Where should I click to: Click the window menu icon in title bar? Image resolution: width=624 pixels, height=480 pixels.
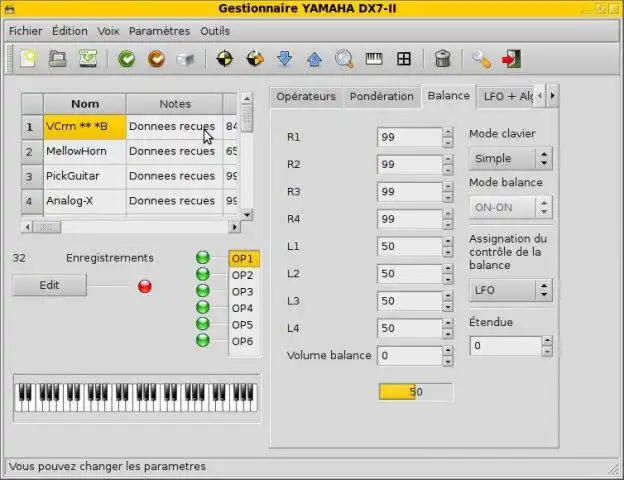10,9
